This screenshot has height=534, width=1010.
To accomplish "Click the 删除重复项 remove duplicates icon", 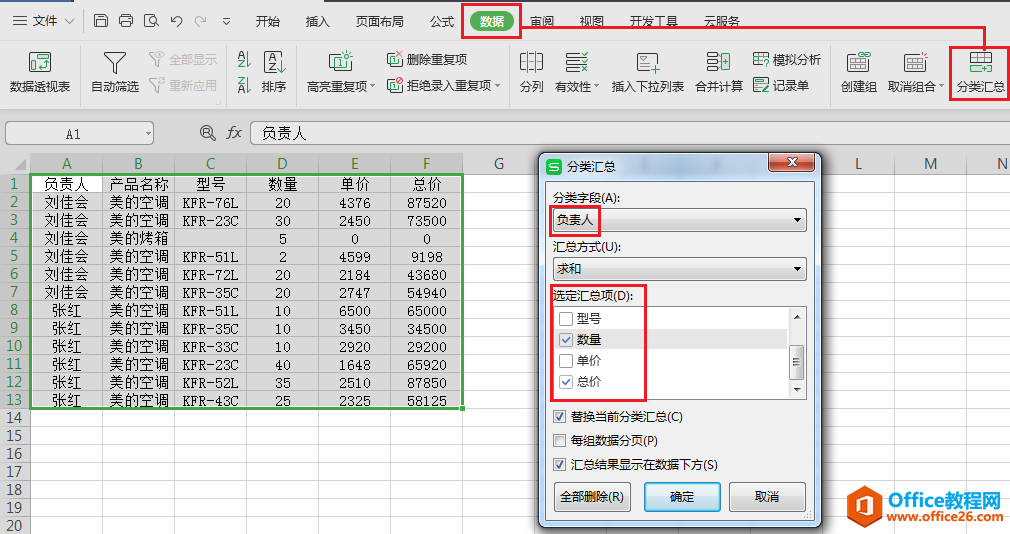I will click(396, 60).
